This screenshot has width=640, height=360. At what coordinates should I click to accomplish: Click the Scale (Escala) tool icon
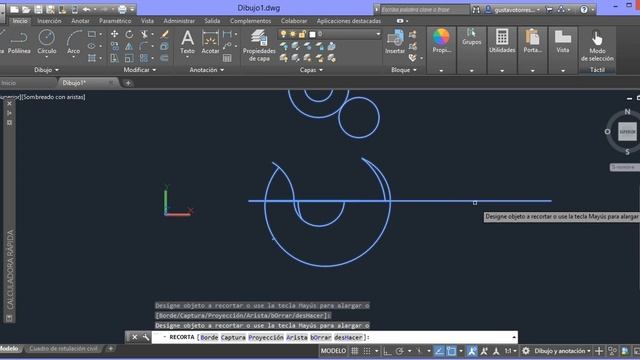[129, 58]
